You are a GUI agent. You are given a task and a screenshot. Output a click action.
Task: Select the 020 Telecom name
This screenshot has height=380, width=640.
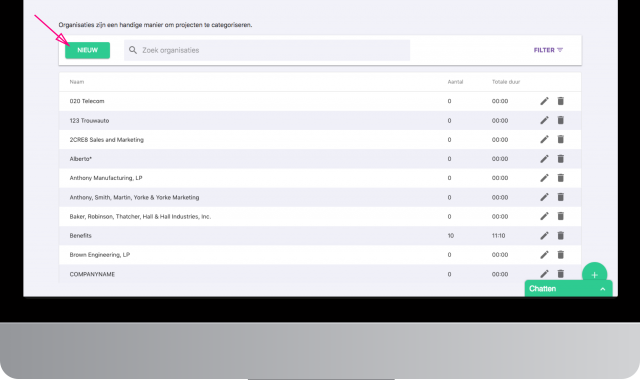point(87,101)
